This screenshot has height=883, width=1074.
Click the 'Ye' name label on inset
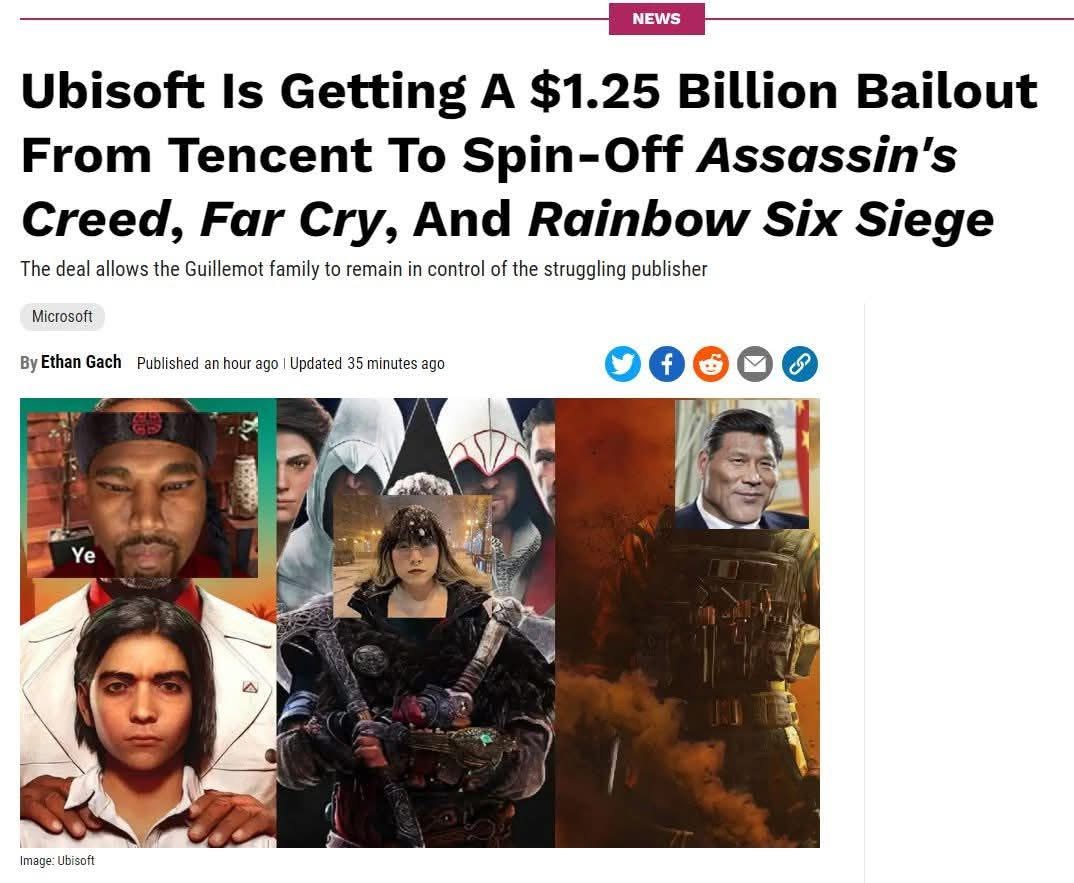click(84, 555)
